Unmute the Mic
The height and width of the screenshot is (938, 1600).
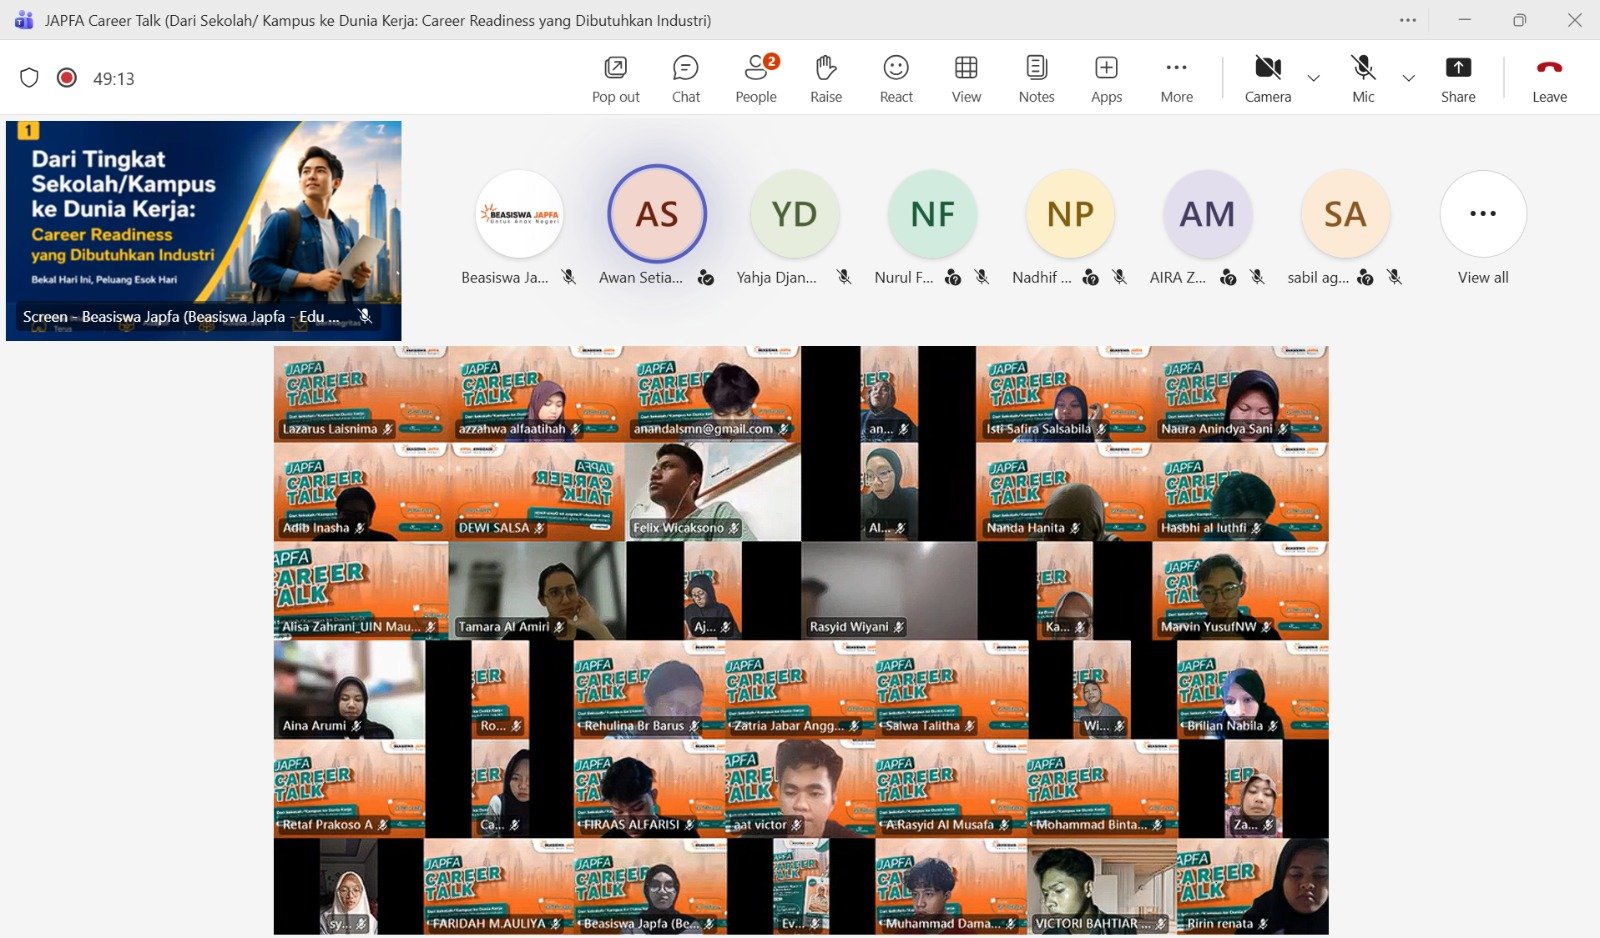(1363, 79)
